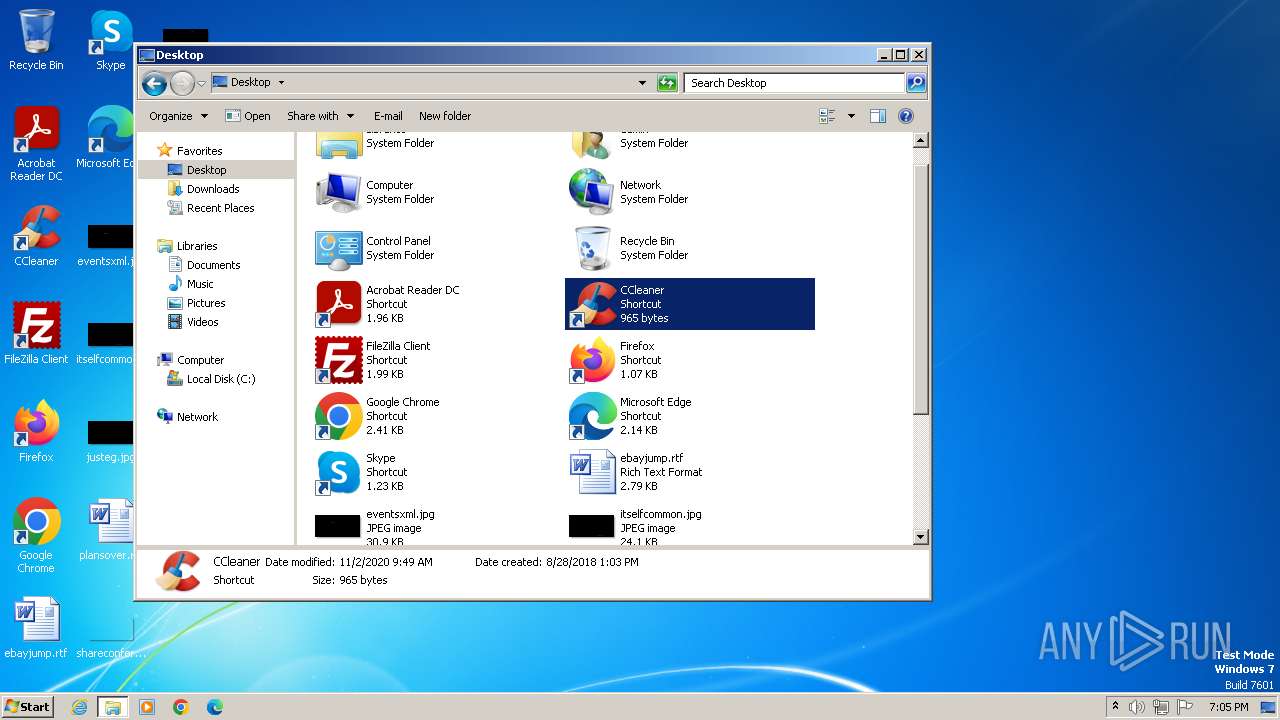The height and width of the screenshot is (720, 1280).
Task: Go back with the Explorer Back arrow
Action: coord(154,83)
